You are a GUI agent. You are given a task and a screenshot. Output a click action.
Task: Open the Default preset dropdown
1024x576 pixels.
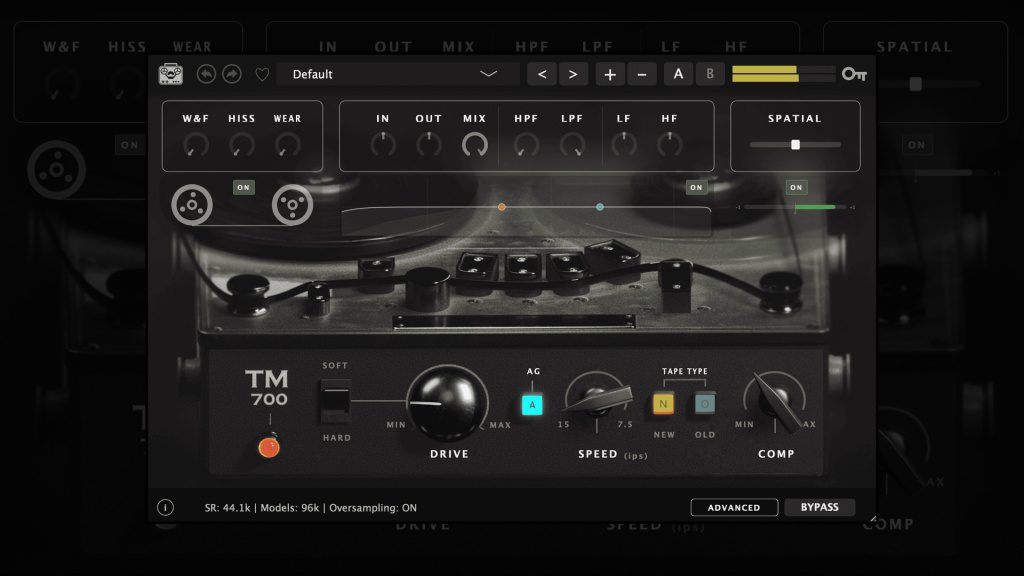coord(397,73)
